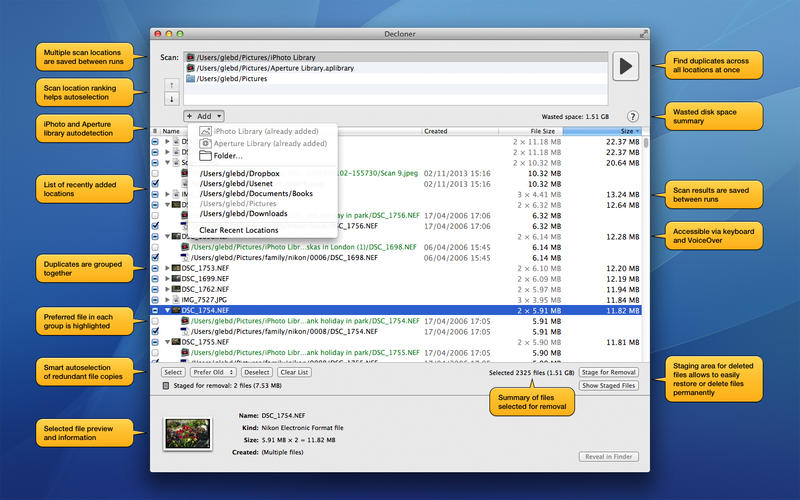The height and width of the screenshot is (500, 800).
Task: Open the Prefer Old dropdown
Action: (x=214, y=372)
